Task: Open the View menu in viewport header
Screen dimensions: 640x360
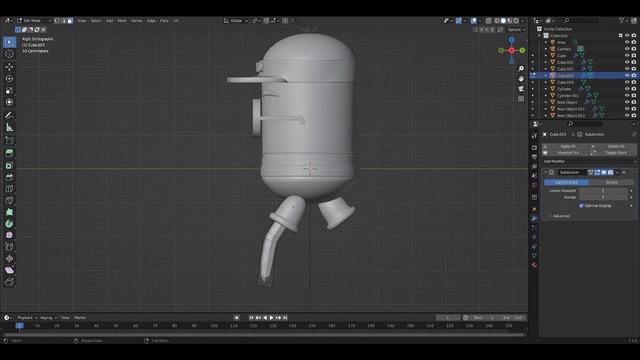Action: pos(82,20)
